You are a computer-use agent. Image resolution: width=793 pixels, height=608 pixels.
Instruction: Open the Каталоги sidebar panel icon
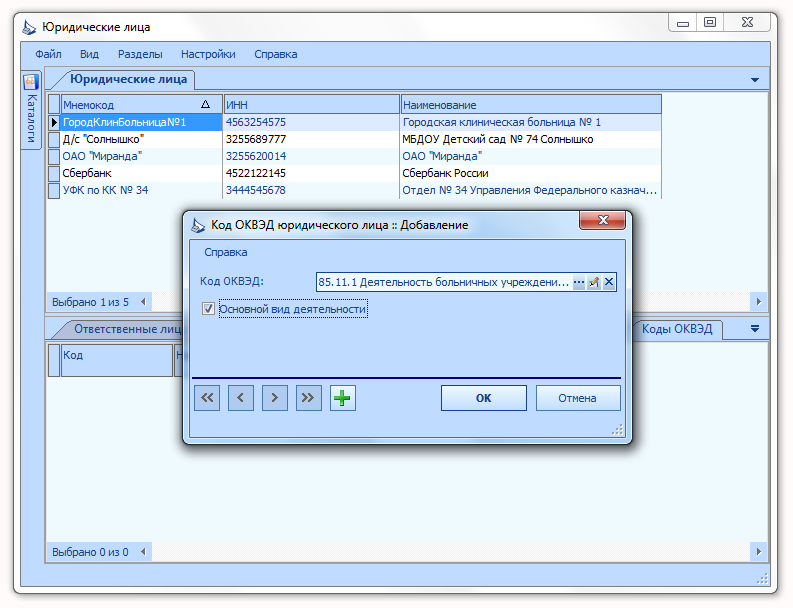(x=31, y=81)
